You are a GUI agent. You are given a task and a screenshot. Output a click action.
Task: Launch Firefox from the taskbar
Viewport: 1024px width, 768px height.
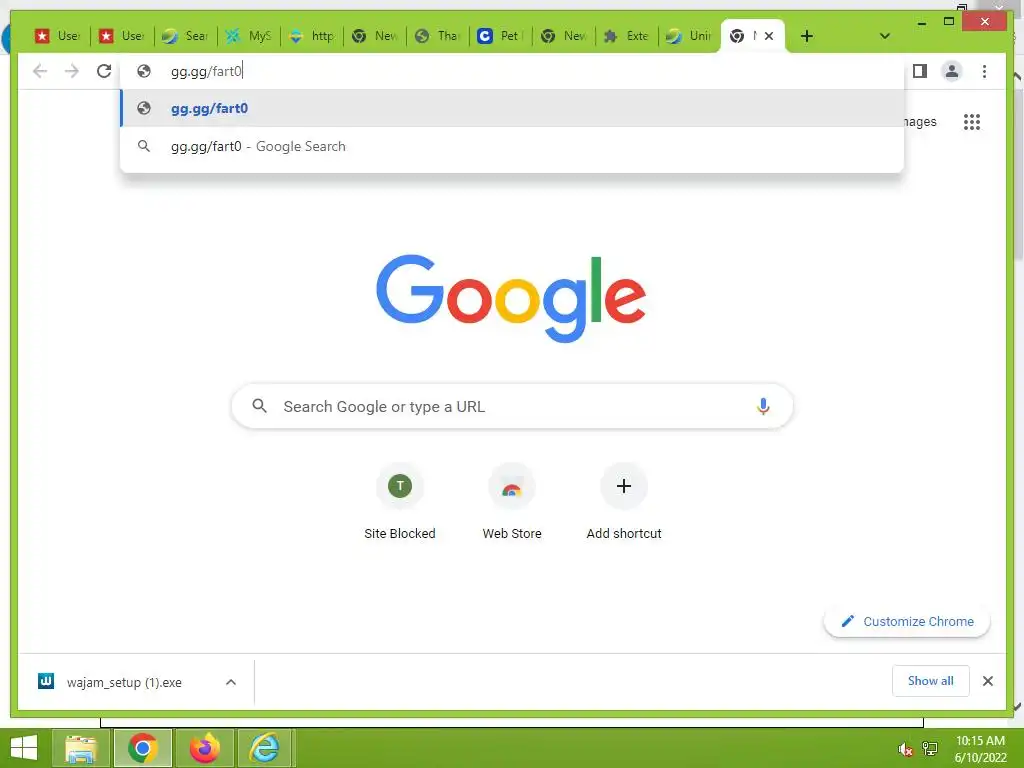coord(204,748)
